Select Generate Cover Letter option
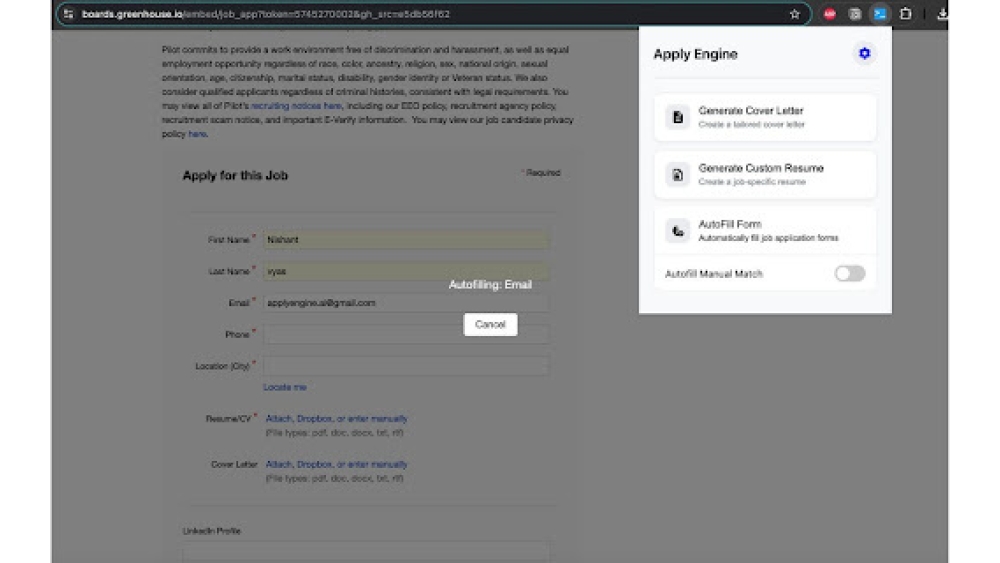Image resolution: width=1000 pixels, height=563 pixels. pyautogui.click(x=765, y=117)
